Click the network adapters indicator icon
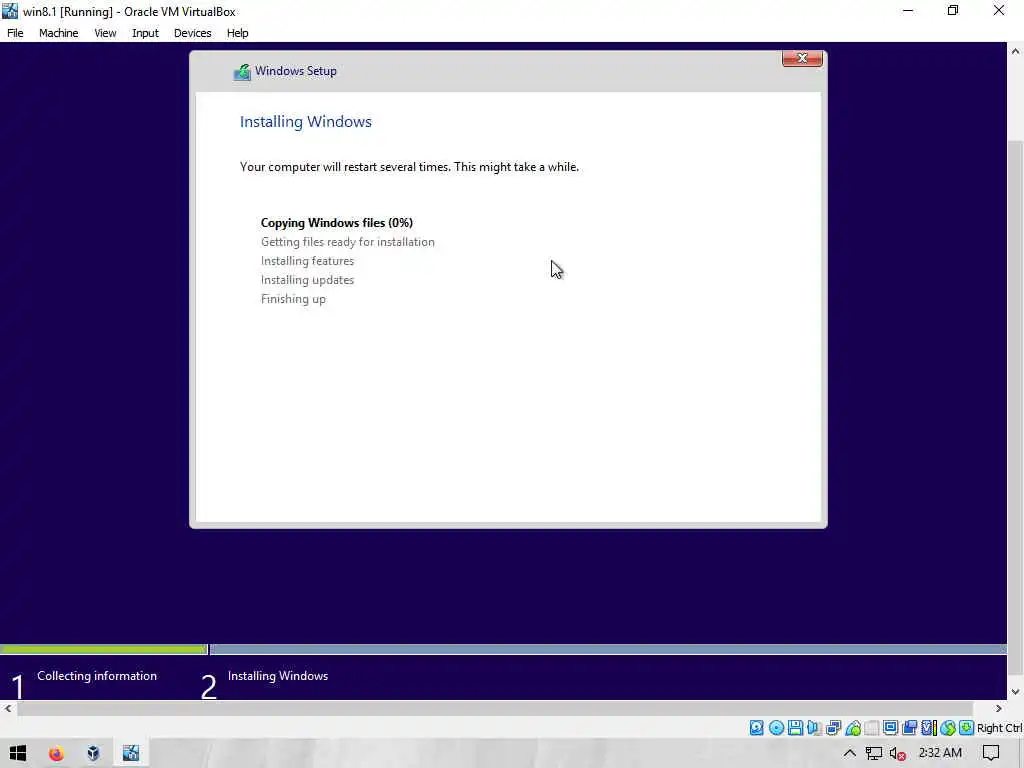 coord(833,728)
